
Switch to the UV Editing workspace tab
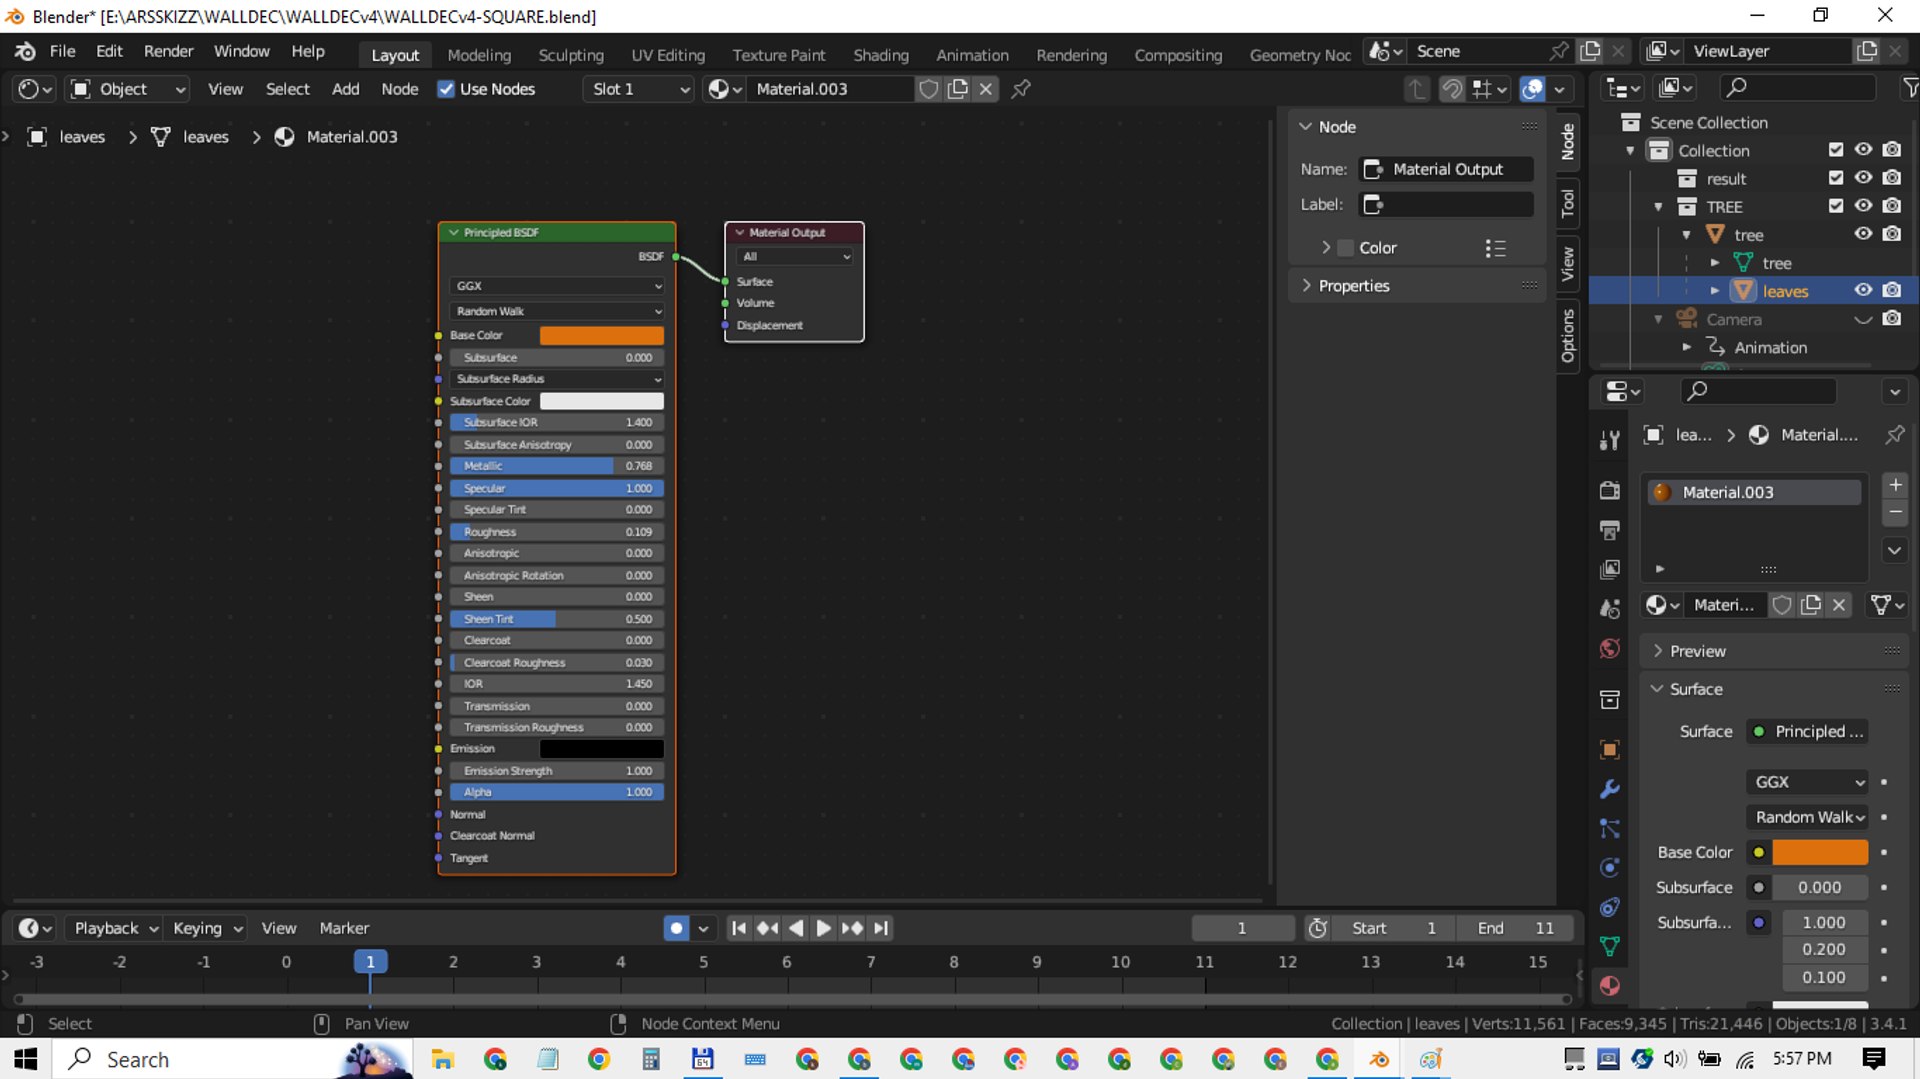click(668, 55)
